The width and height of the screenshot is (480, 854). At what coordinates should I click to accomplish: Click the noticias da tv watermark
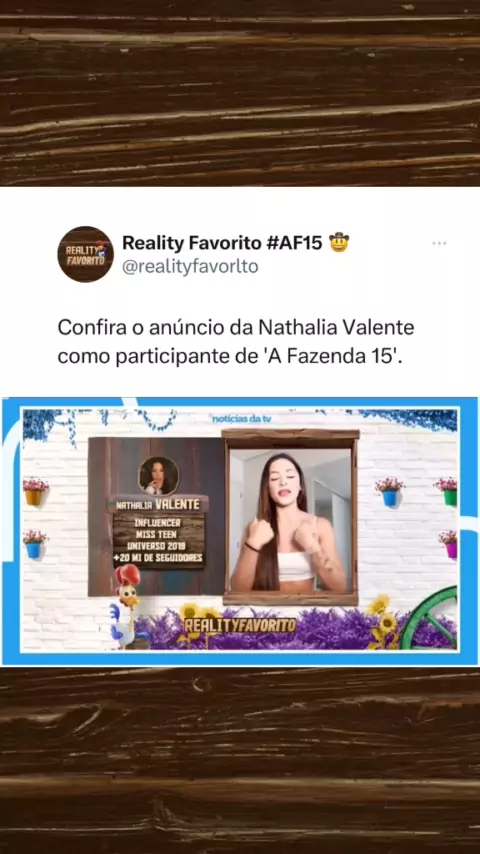[x=241, y=418]
